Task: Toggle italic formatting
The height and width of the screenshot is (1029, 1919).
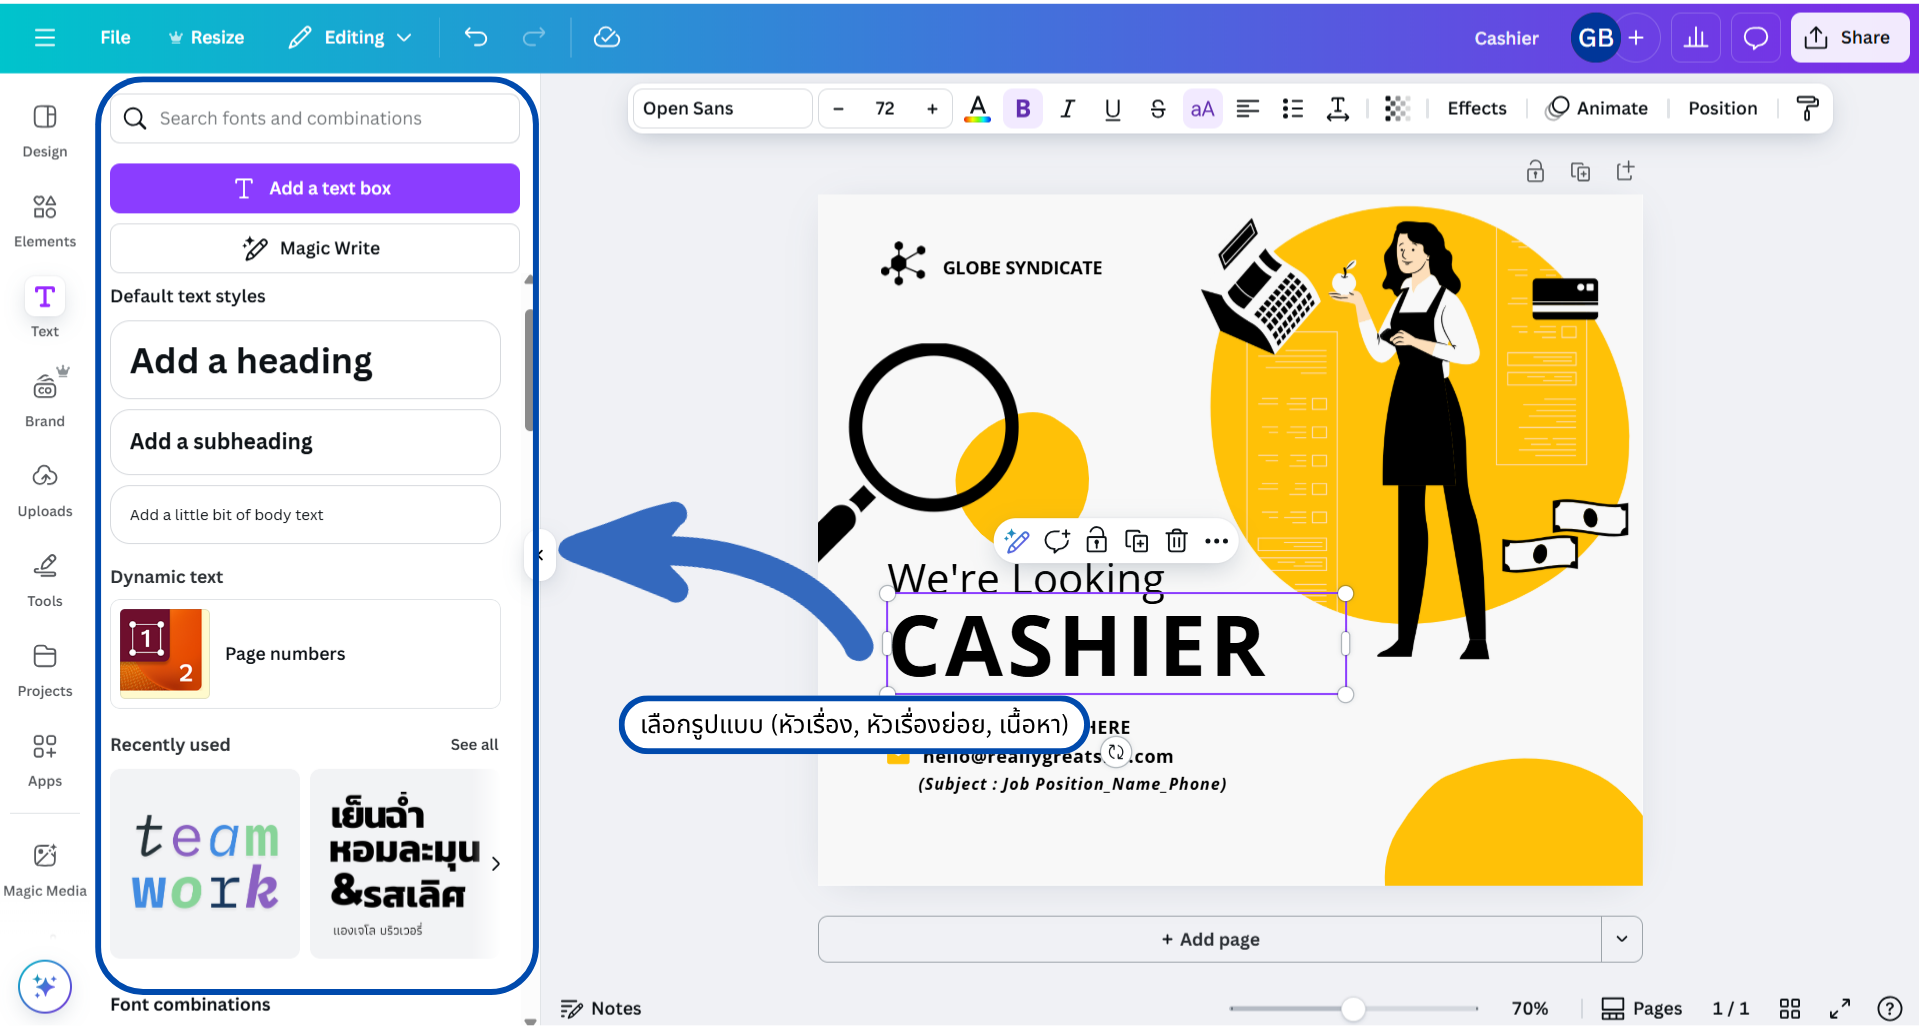Action: point(1067,108)
